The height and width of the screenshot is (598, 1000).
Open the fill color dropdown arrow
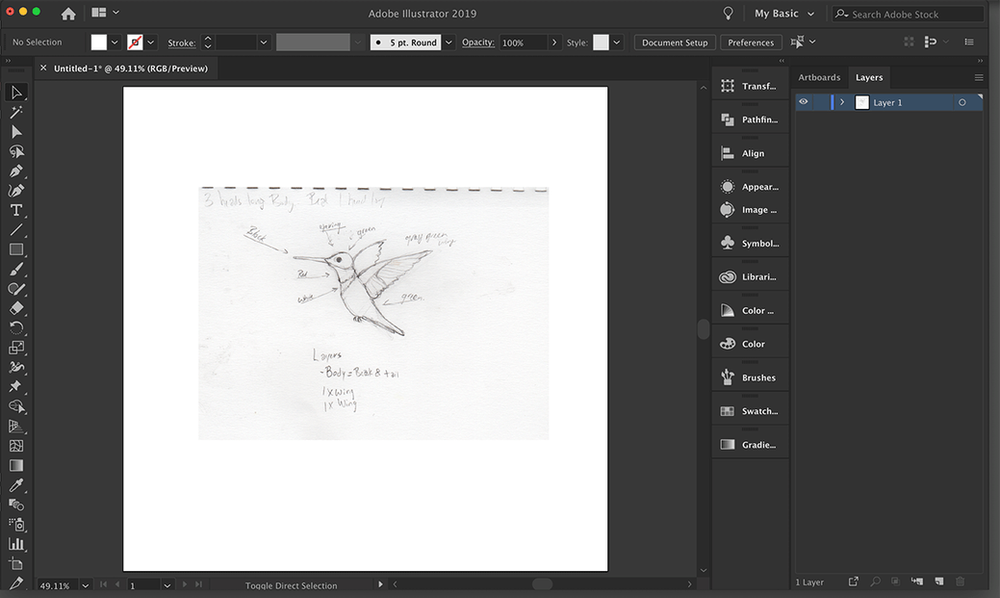tap(114, 43)
